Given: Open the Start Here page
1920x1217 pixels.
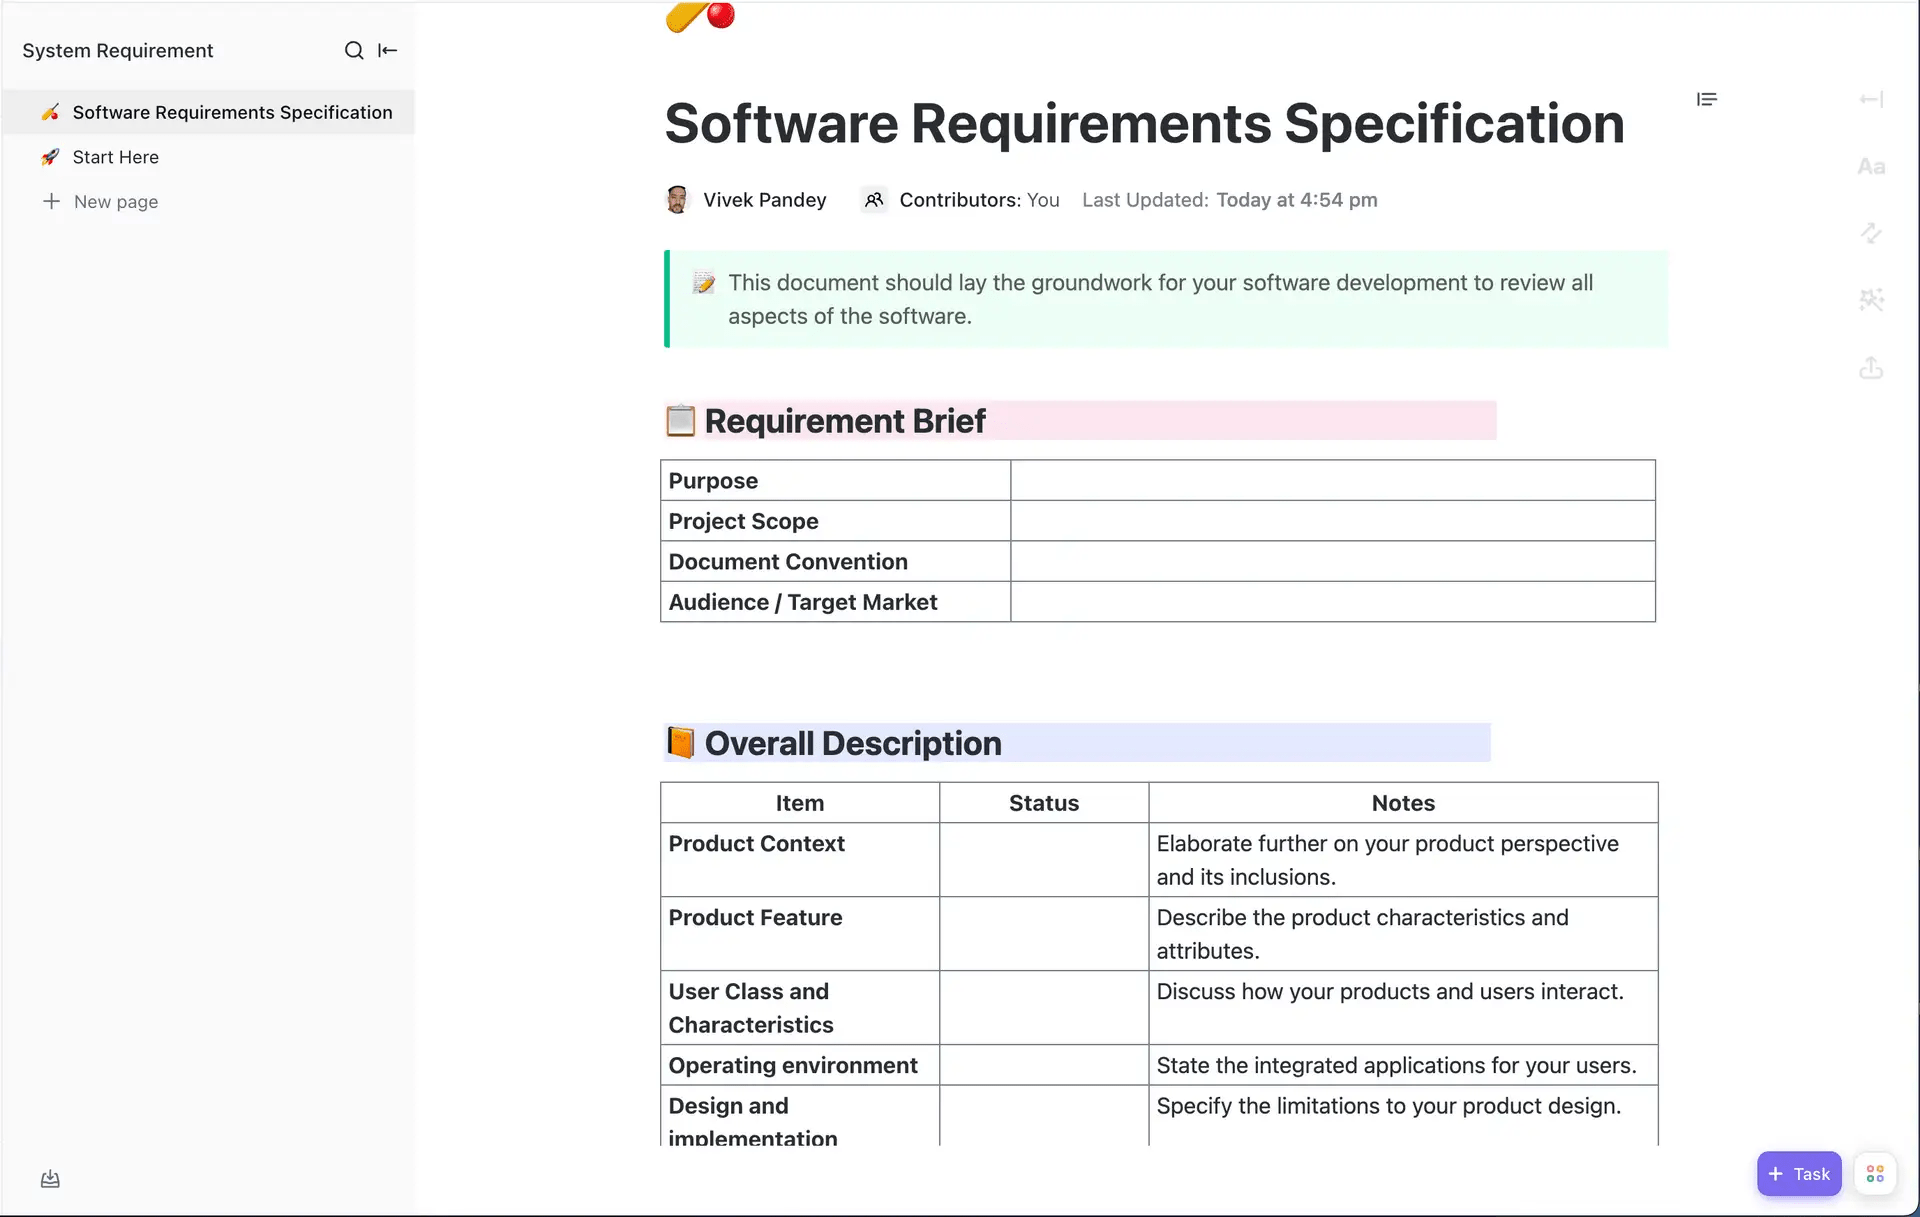Looking at the screenshot, I should (x=115, y=155).
